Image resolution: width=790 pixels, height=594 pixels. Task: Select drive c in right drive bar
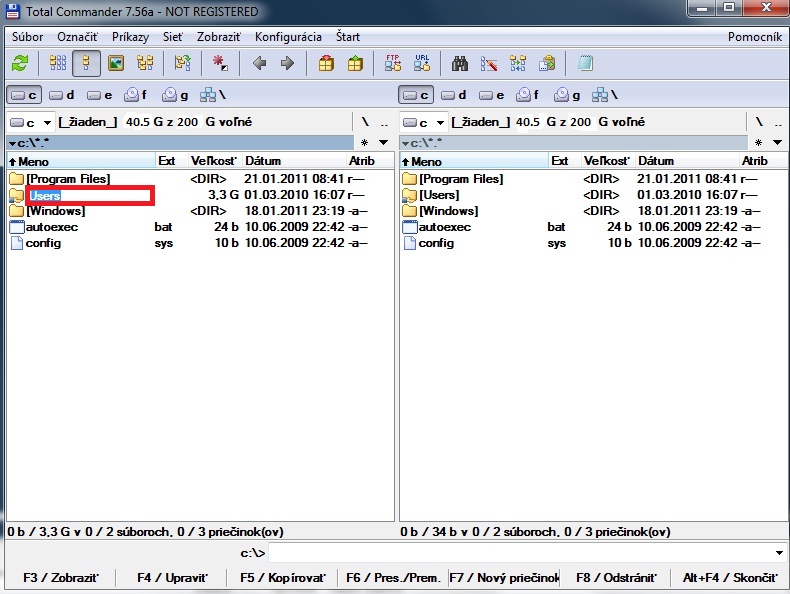click(x=416, y=95)
